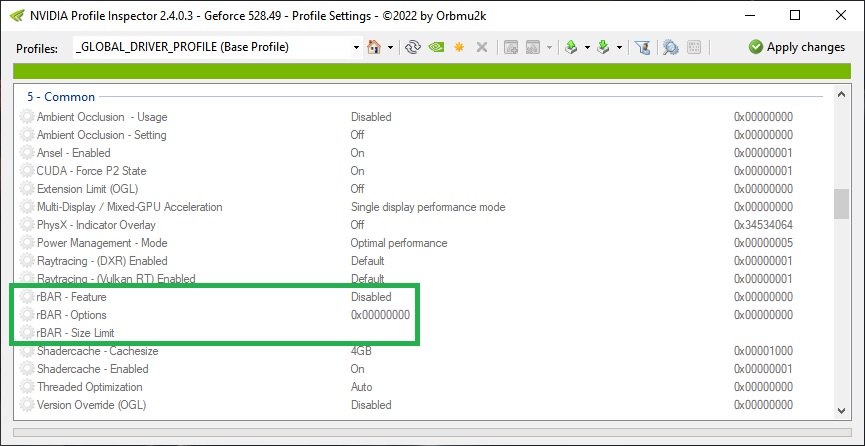The image size is (865, 446).
Task: Click gear icon beside Shadercache - Enabled
Action: pos(26,369)
